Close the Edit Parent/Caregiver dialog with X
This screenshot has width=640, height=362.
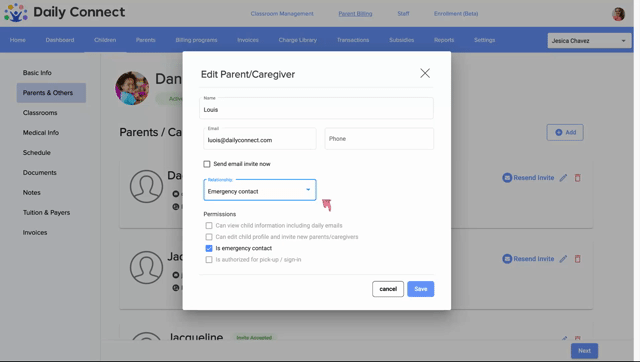(425, 73)
